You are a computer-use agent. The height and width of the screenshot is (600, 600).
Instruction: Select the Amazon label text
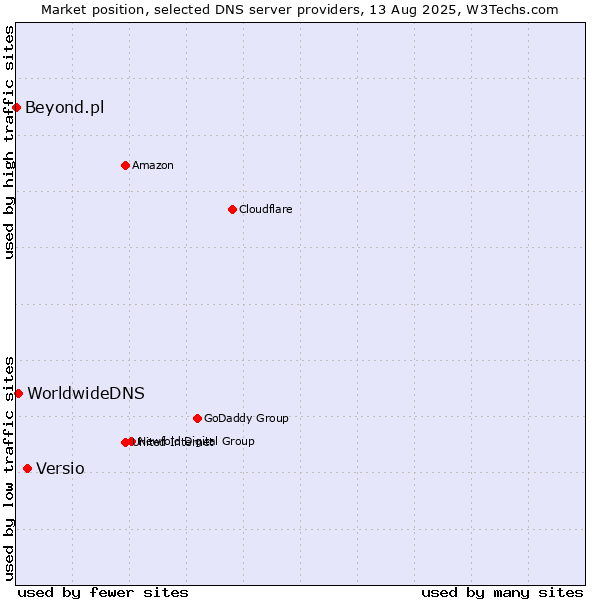click(x=153, y=165)
